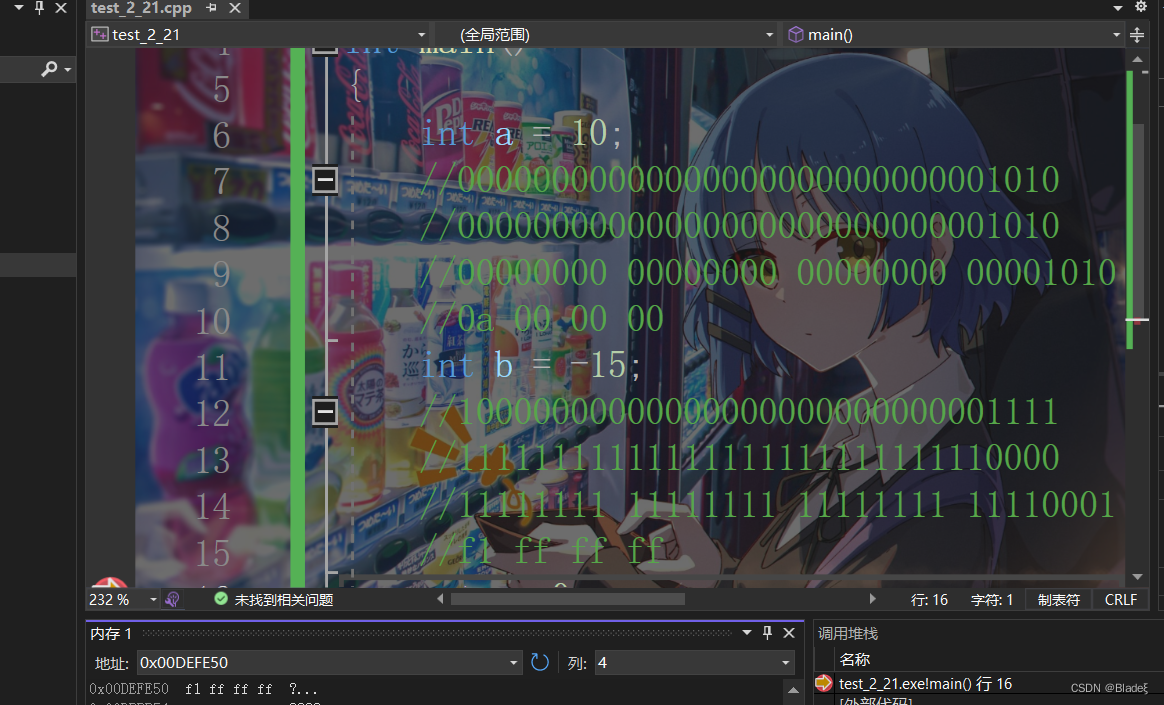Click the line indicator 行: 16
This screenshot has height=705, width=1164.
[x=929, y=600]
